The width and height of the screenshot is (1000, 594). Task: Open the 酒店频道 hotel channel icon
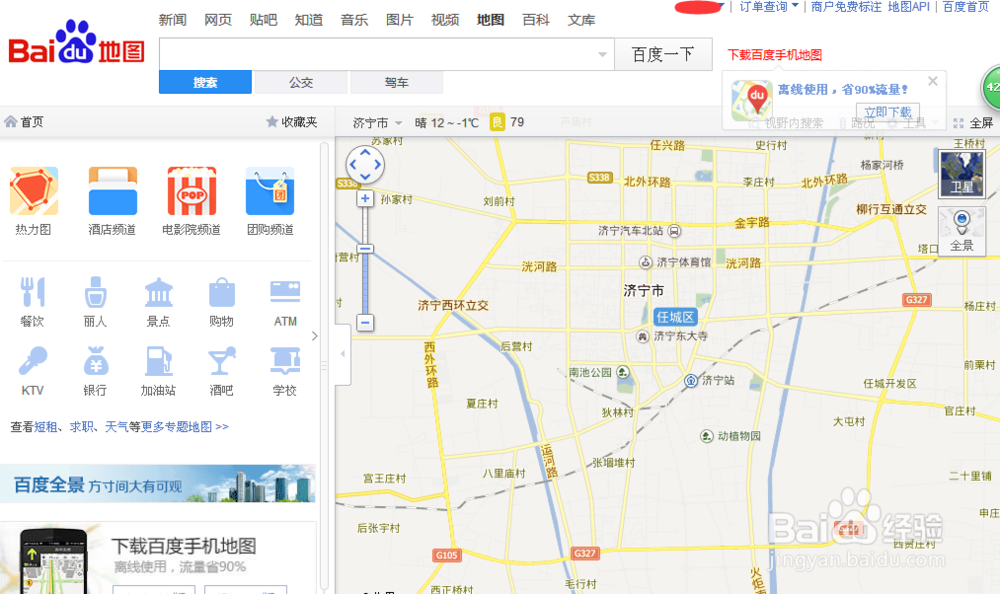click(113, 191)
